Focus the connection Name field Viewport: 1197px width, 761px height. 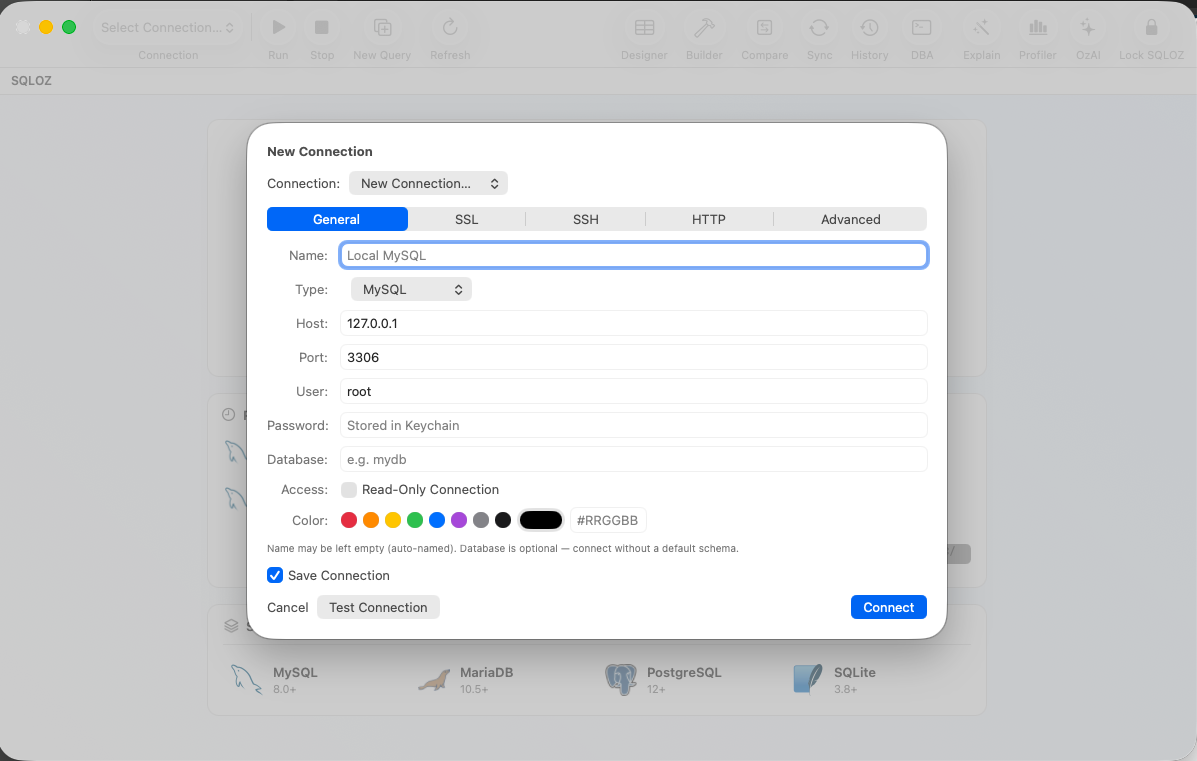coord(634,256)
